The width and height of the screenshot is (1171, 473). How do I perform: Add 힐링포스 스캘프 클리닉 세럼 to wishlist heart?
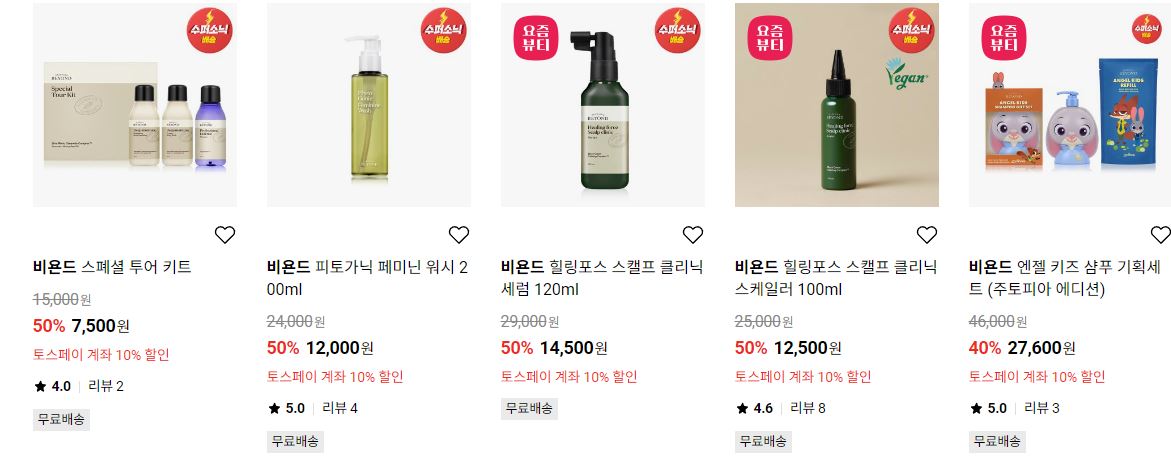tap(693, 235)
